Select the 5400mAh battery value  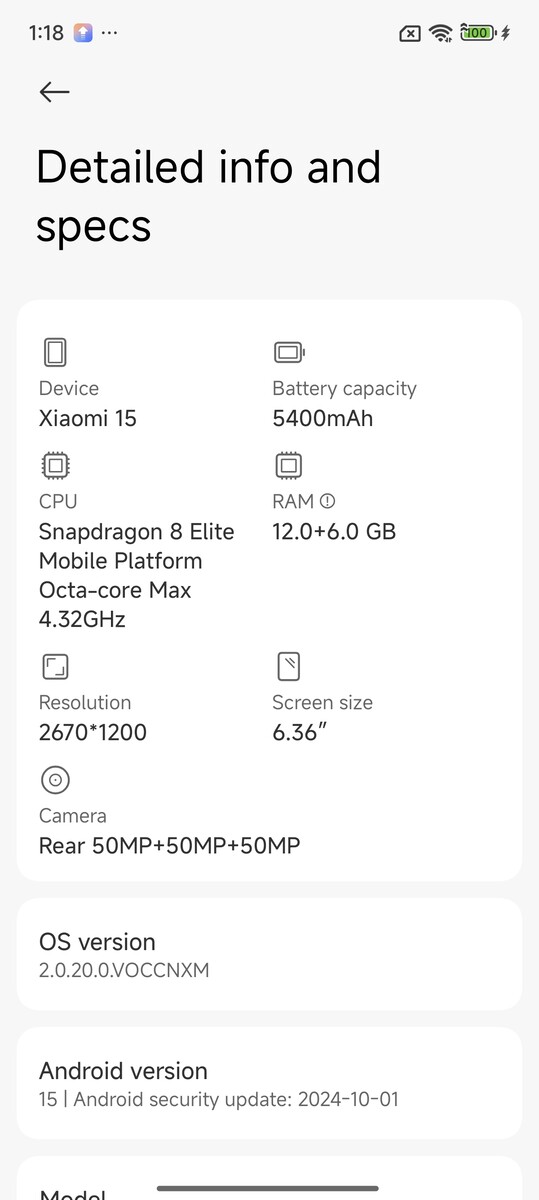tap(323, 418)
